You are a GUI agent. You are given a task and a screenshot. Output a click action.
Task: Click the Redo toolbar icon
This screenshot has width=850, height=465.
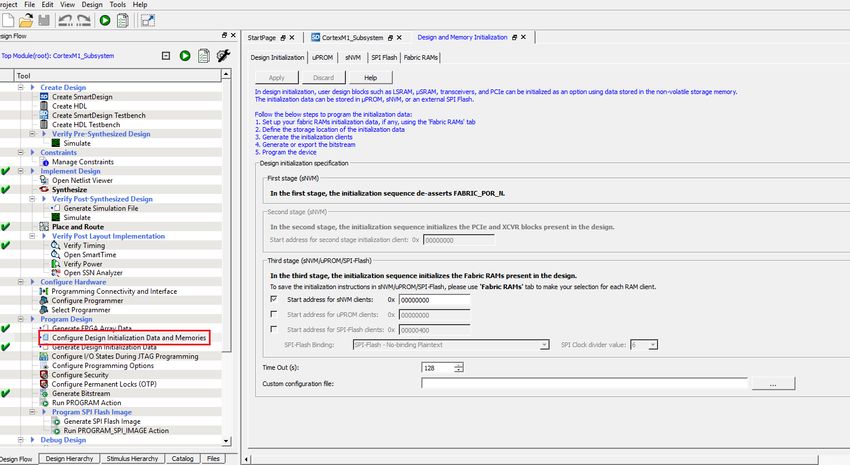[x=83, y=21]
